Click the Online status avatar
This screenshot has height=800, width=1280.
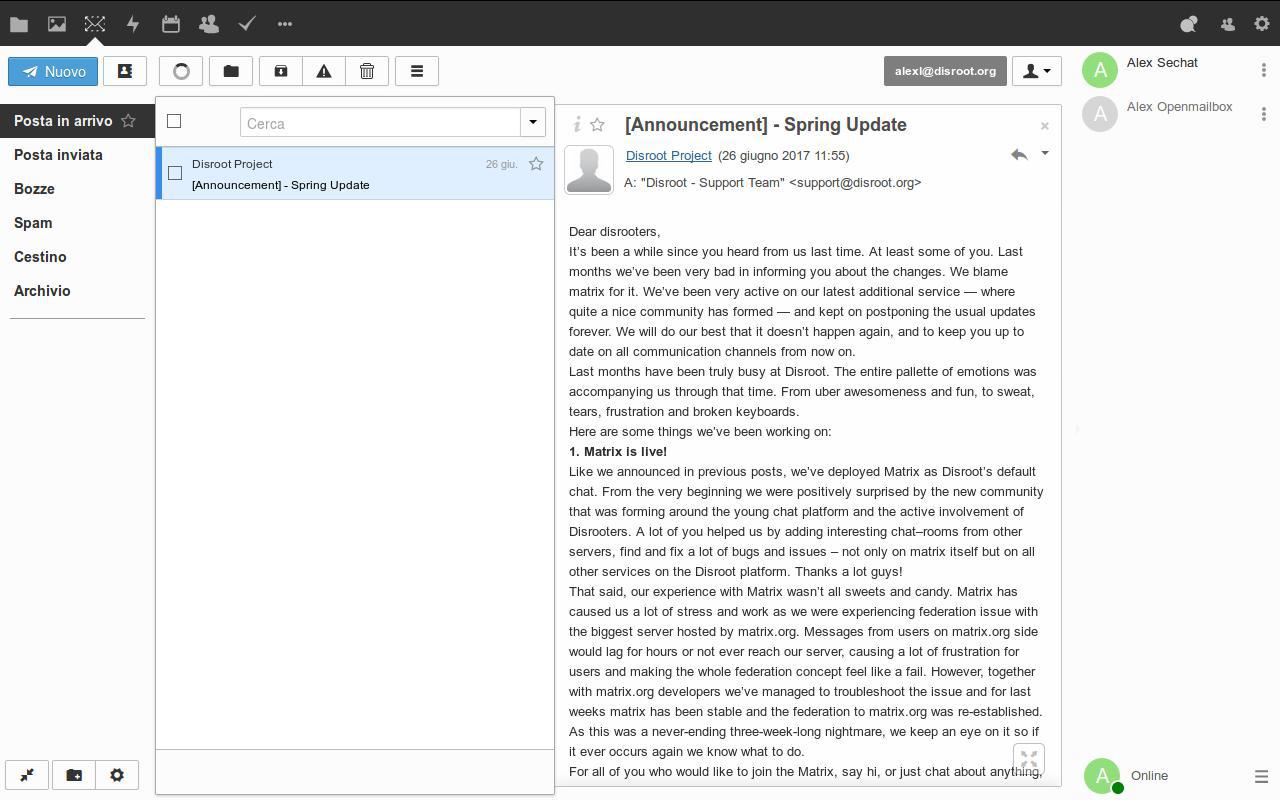1102,776
